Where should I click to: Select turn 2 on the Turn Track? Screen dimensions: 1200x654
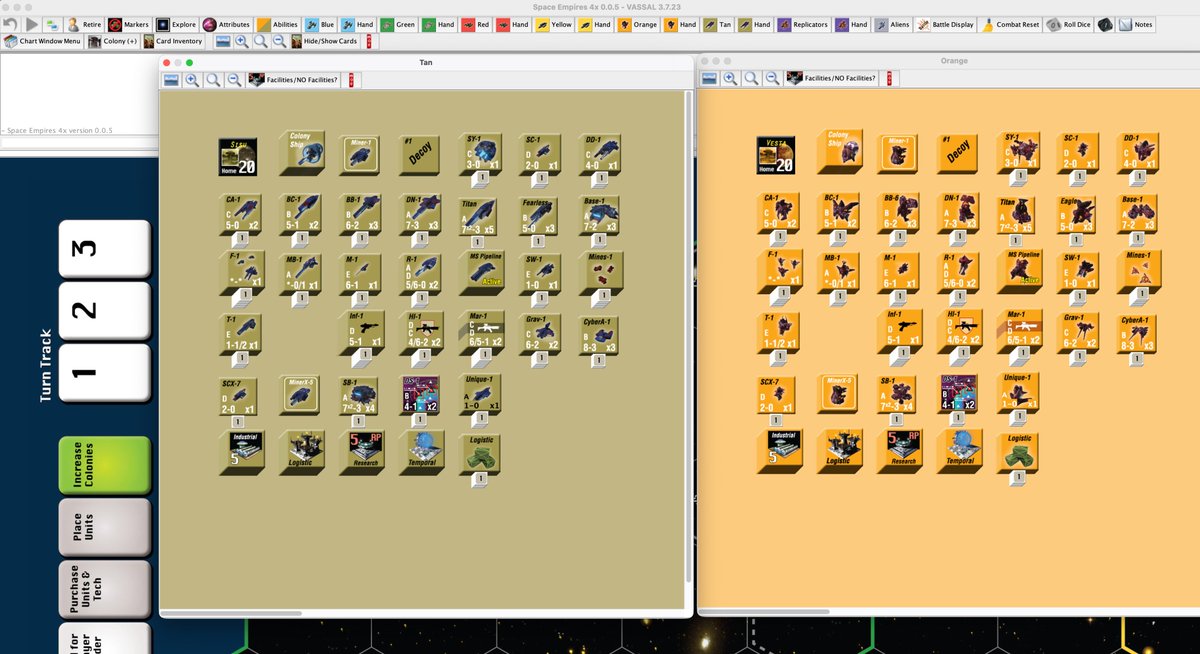[104, 310]
